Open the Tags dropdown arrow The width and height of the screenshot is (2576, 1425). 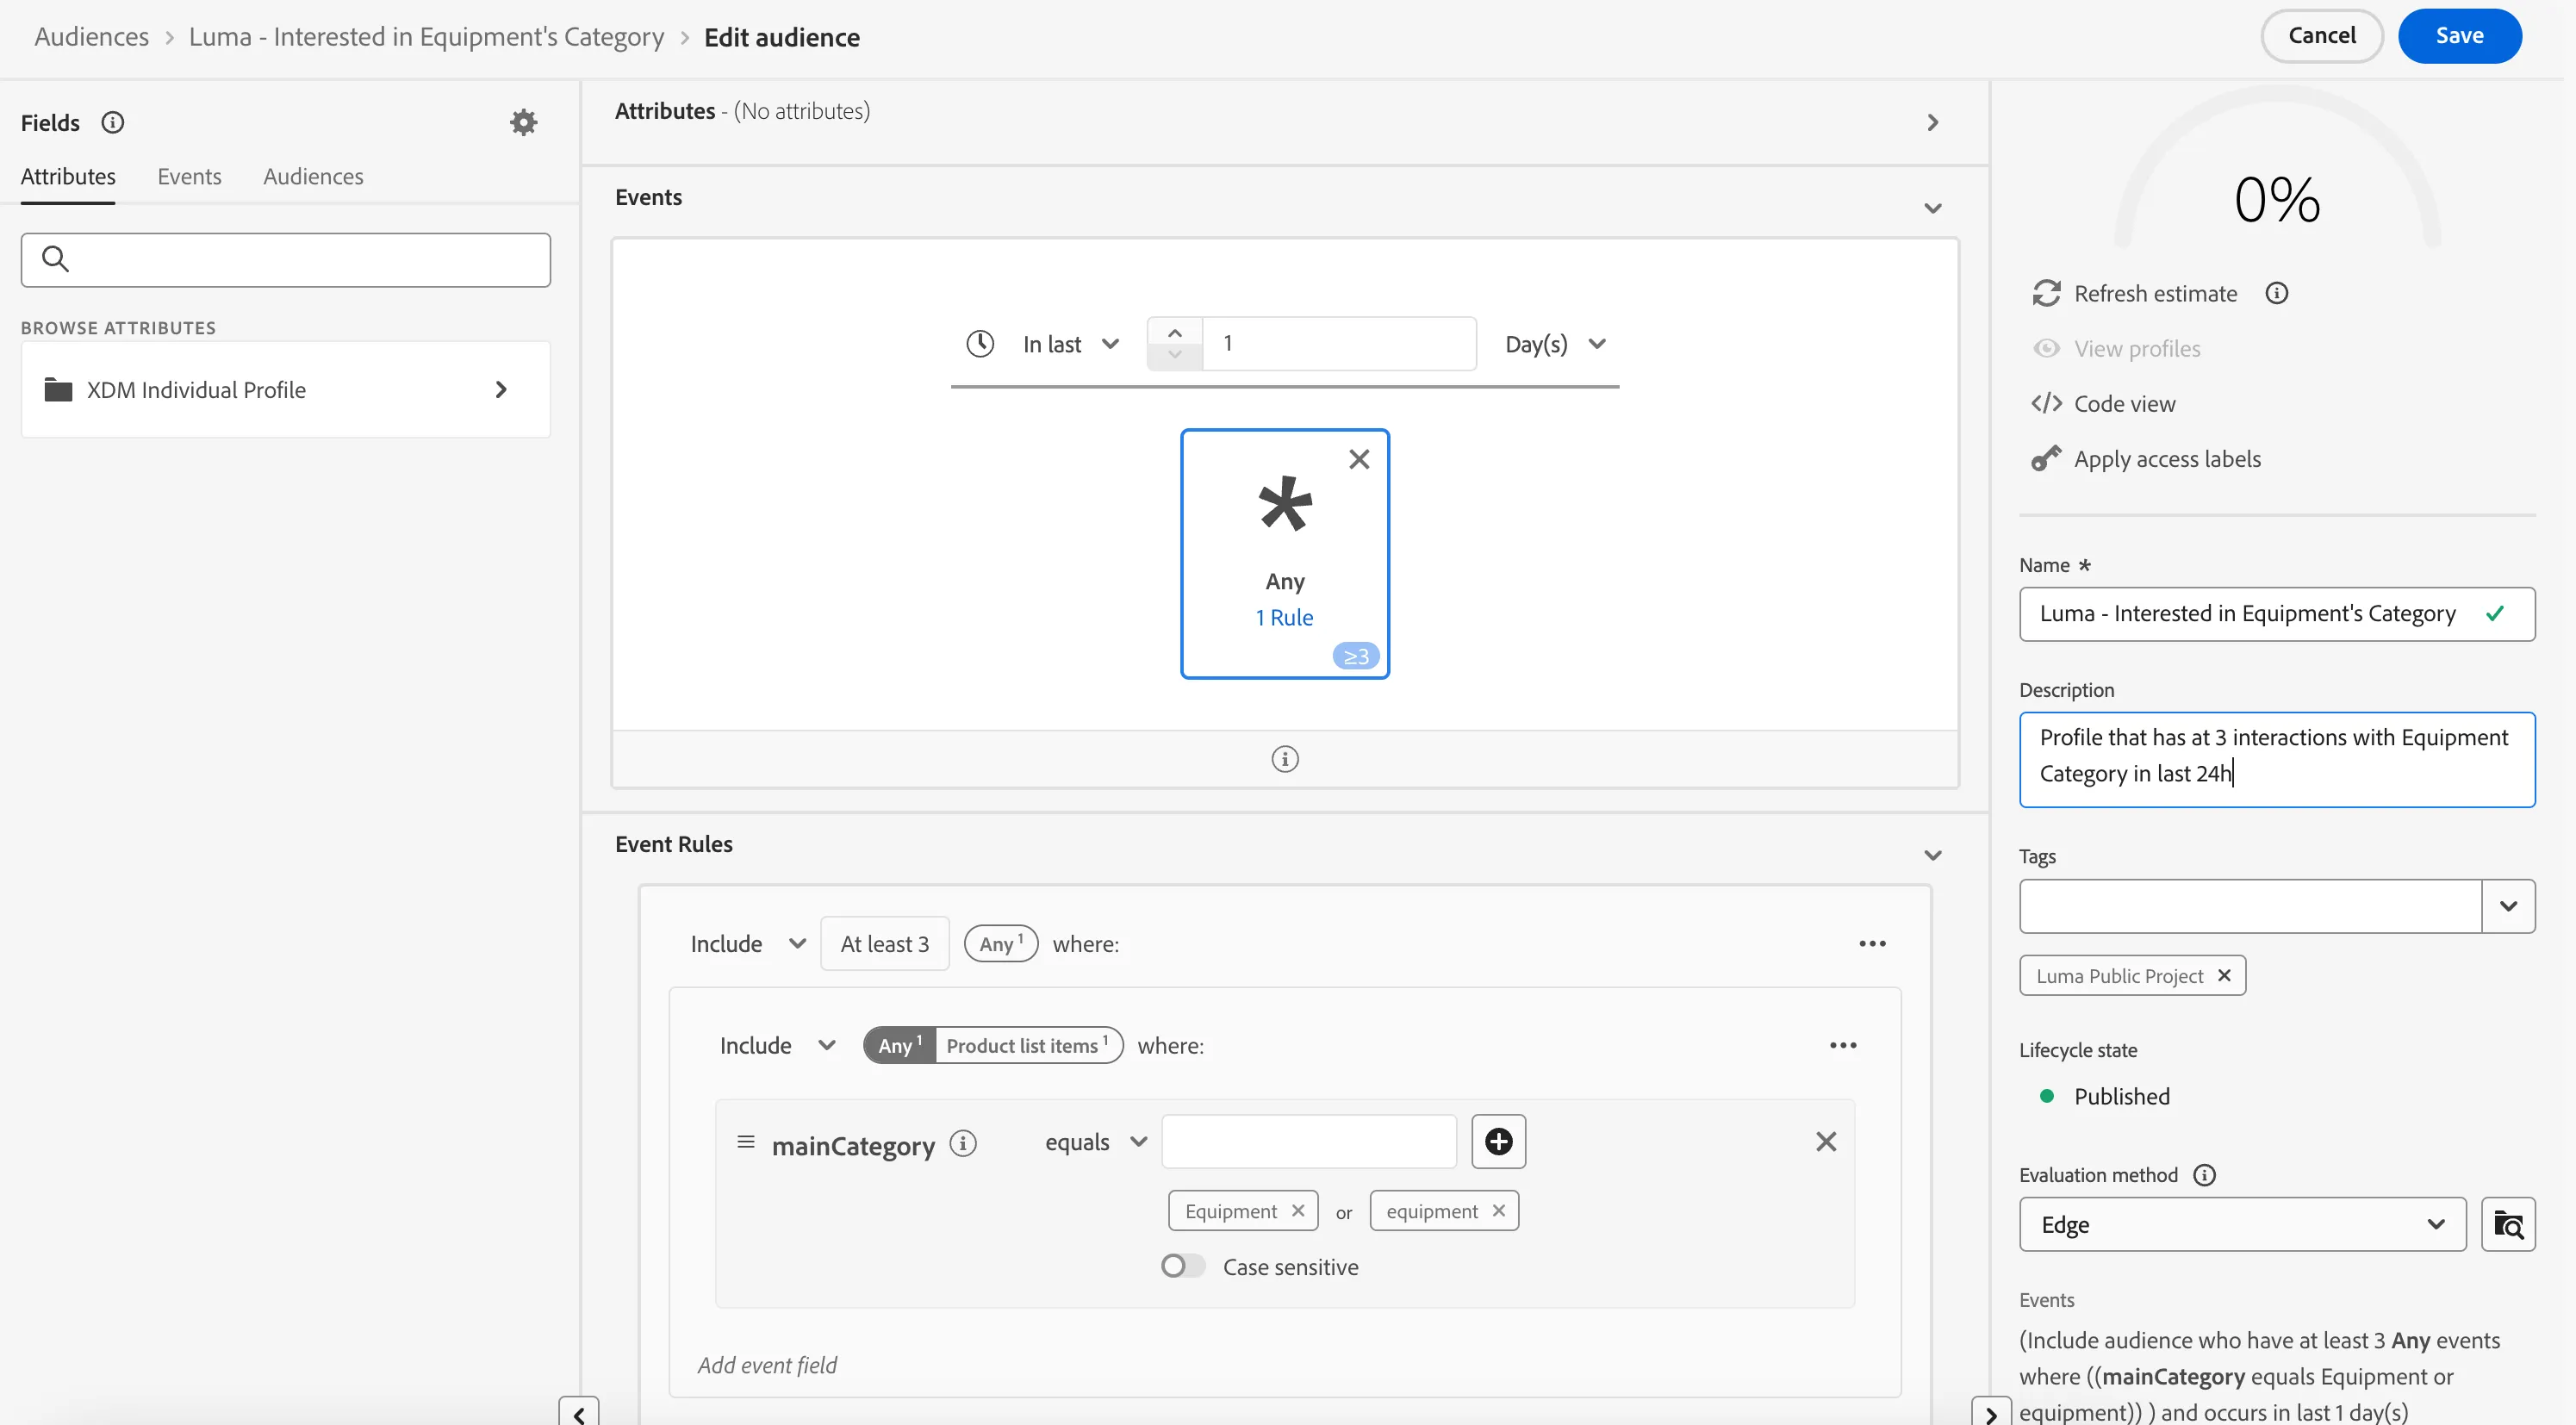tap(2507, 906)
